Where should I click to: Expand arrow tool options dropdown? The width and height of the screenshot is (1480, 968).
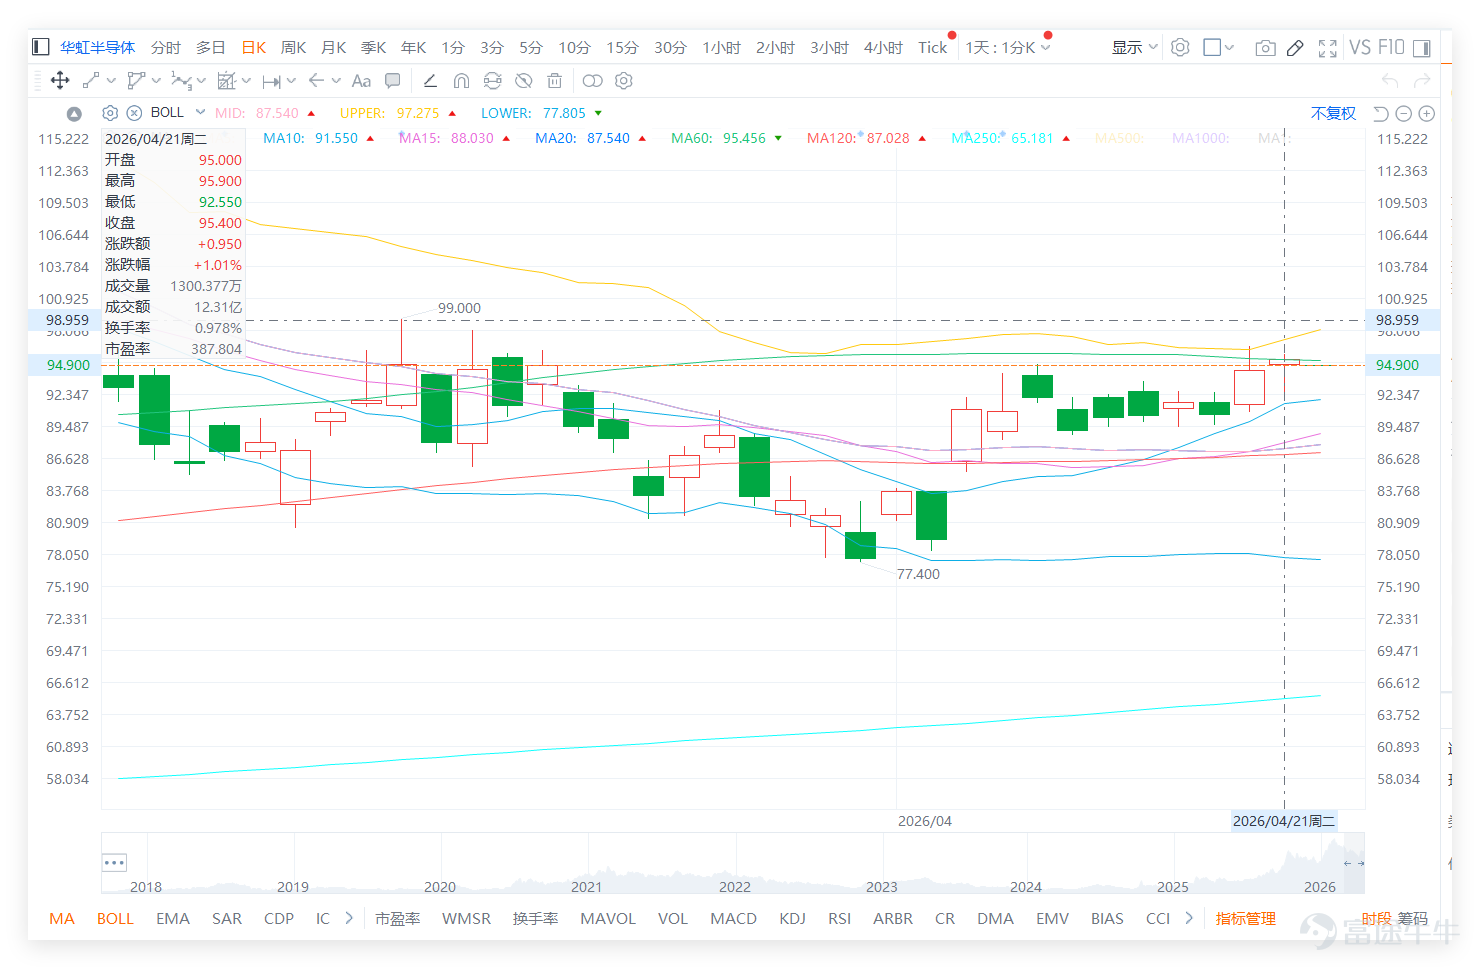click(x=336, y=81)
